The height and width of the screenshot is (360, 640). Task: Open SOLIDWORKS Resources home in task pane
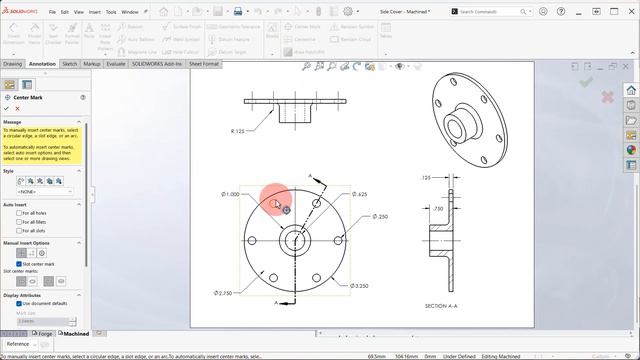click(631, 90)
